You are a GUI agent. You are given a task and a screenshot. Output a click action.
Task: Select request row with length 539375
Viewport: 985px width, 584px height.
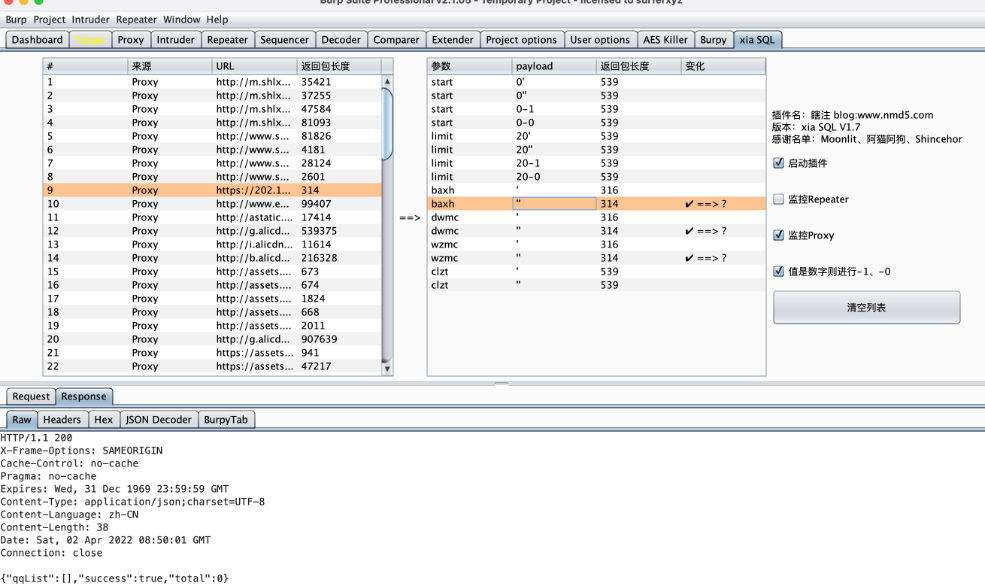(212, 230)
